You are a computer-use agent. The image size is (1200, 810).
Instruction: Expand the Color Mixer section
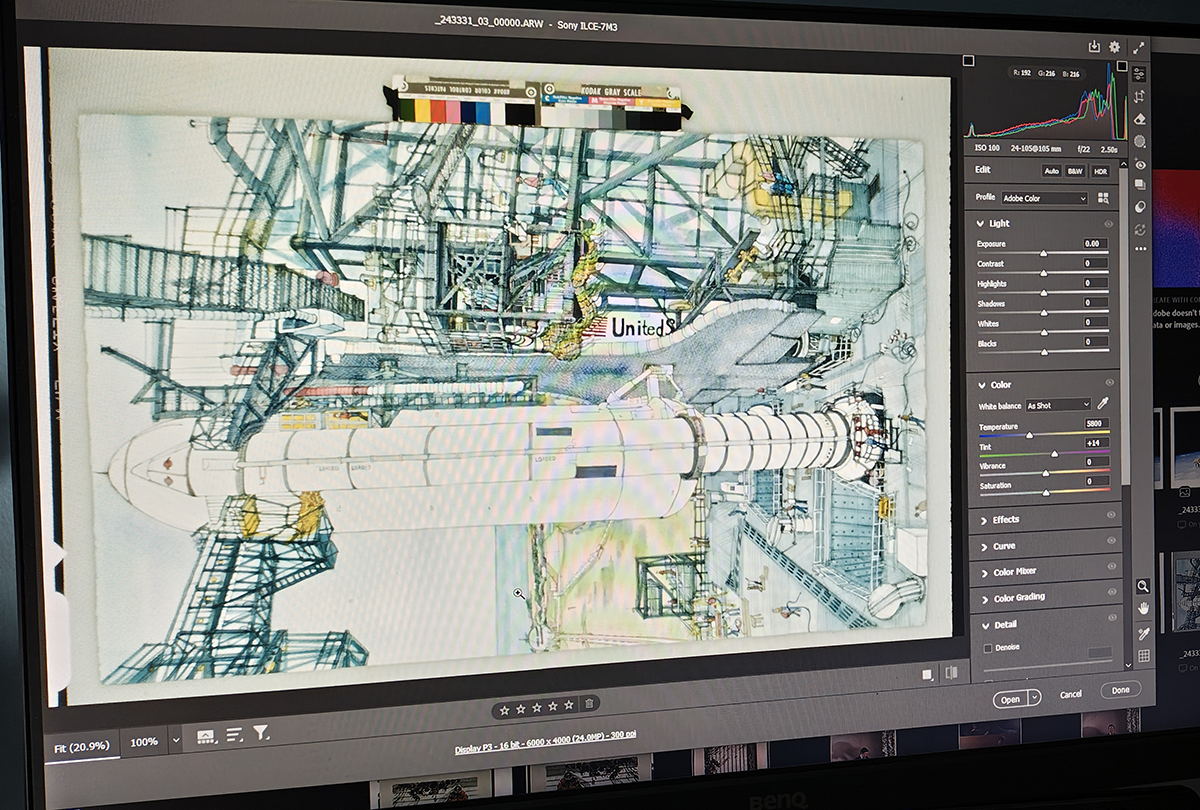[x=985, y=572]
